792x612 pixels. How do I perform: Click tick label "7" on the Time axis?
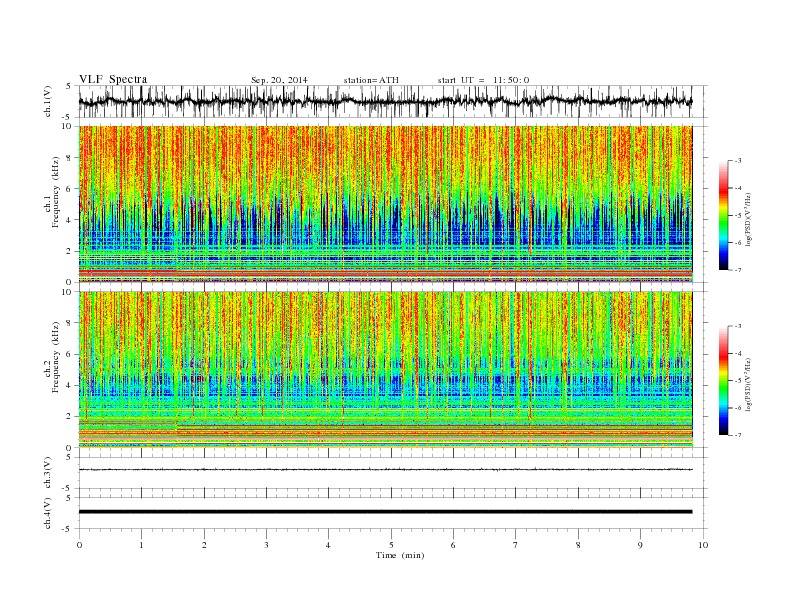pos(516,545)
